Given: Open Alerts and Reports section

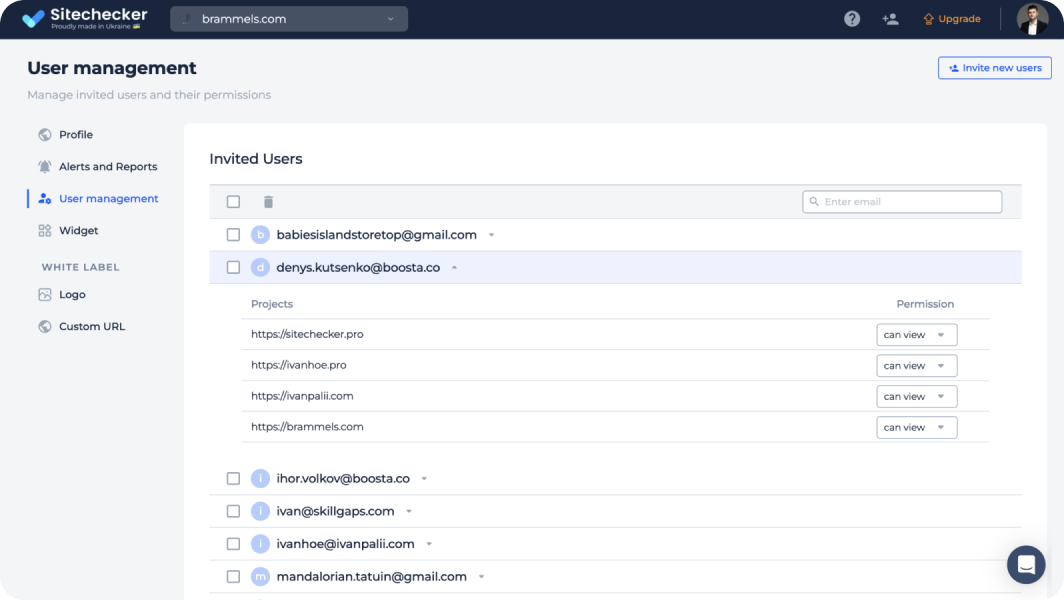Looking at the screenshot, I should pos(108,166).
